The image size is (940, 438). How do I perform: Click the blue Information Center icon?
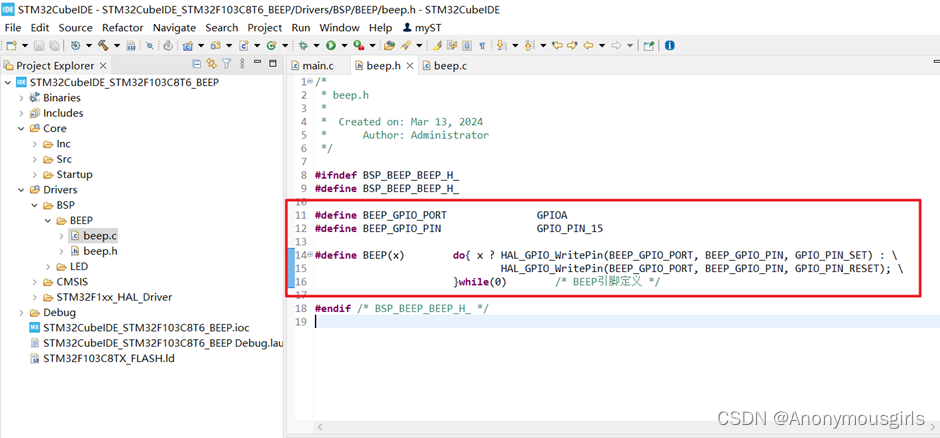pyautogui.click(x=670, y=46)
